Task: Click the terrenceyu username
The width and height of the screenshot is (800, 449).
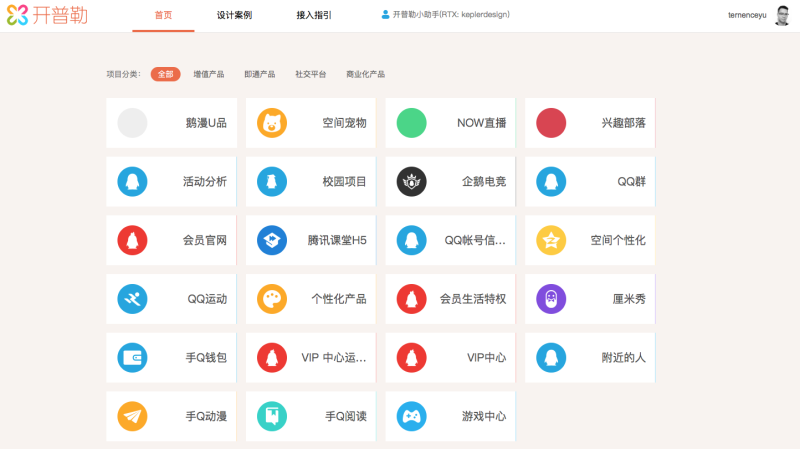Action: point(747,15)
